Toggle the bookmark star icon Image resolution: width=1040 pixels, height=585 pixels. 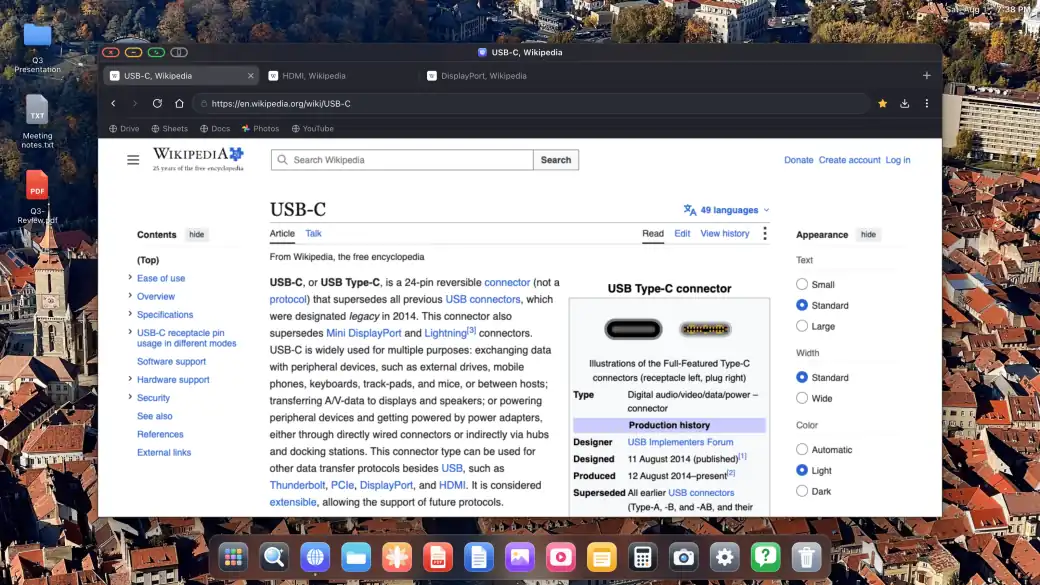[882, 103]
